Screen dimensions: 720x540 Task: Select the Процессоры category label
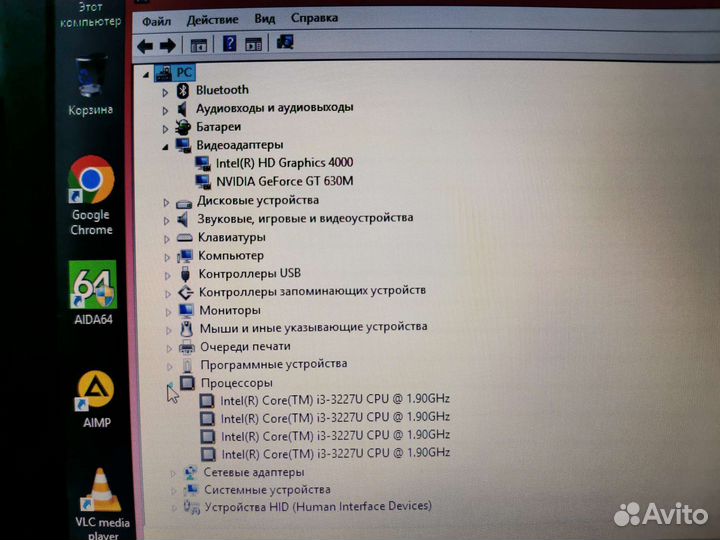click(236, 382)
